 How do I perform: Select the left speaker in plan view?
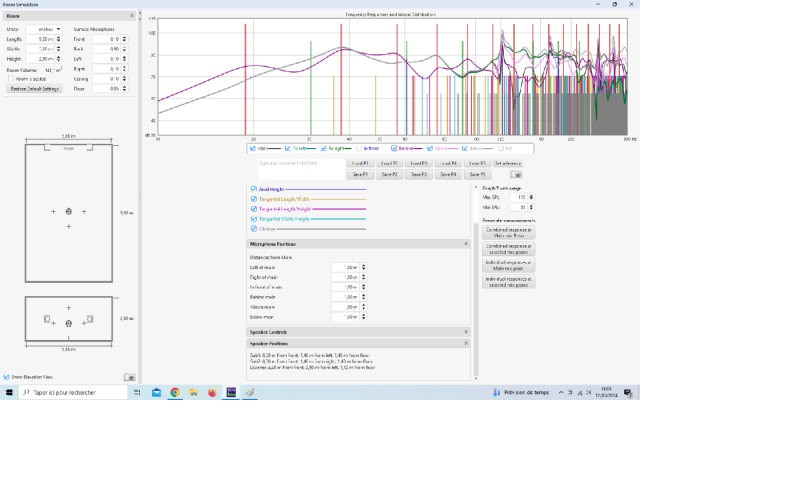pyautogui.click(x=47, y=147)
